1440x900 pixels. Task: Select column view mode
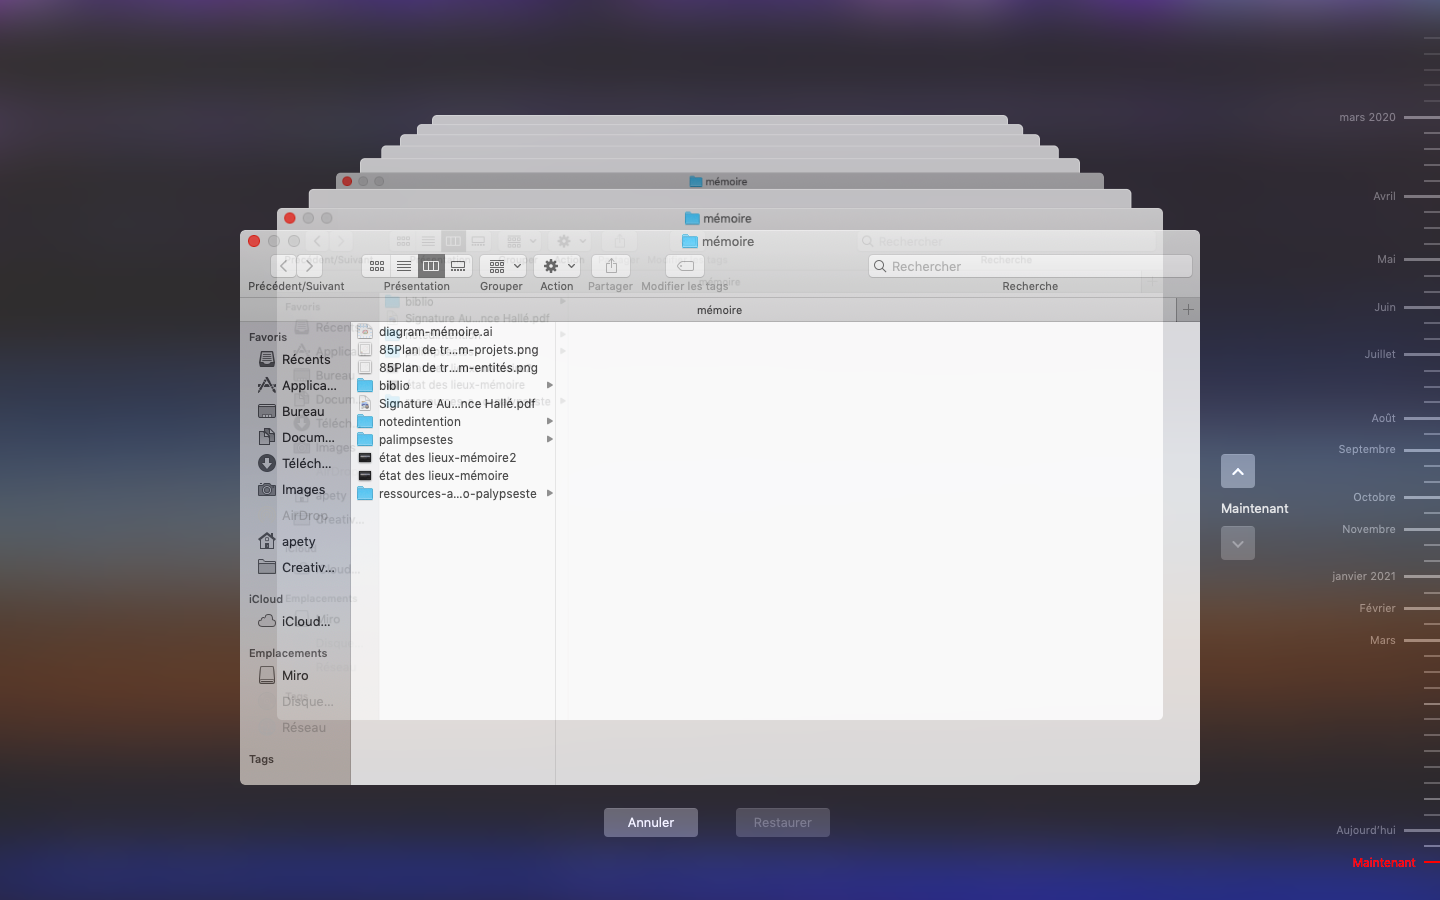(431, 266)
